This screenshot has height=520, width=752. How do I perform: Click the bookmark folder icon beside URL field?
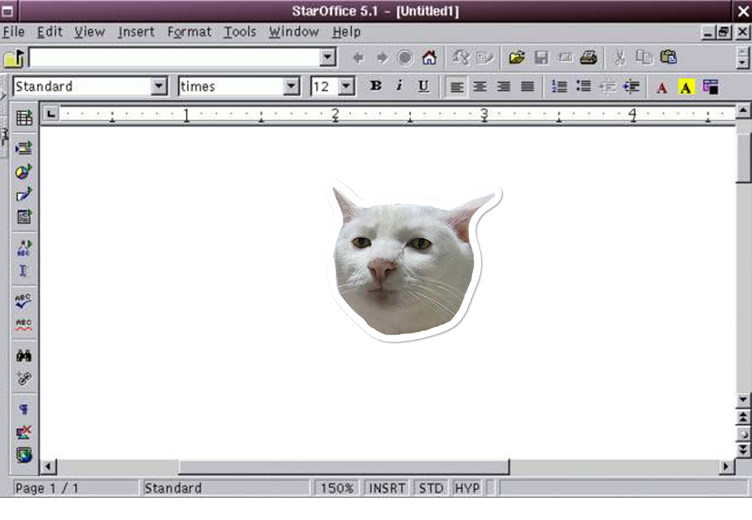coord(14,58)
